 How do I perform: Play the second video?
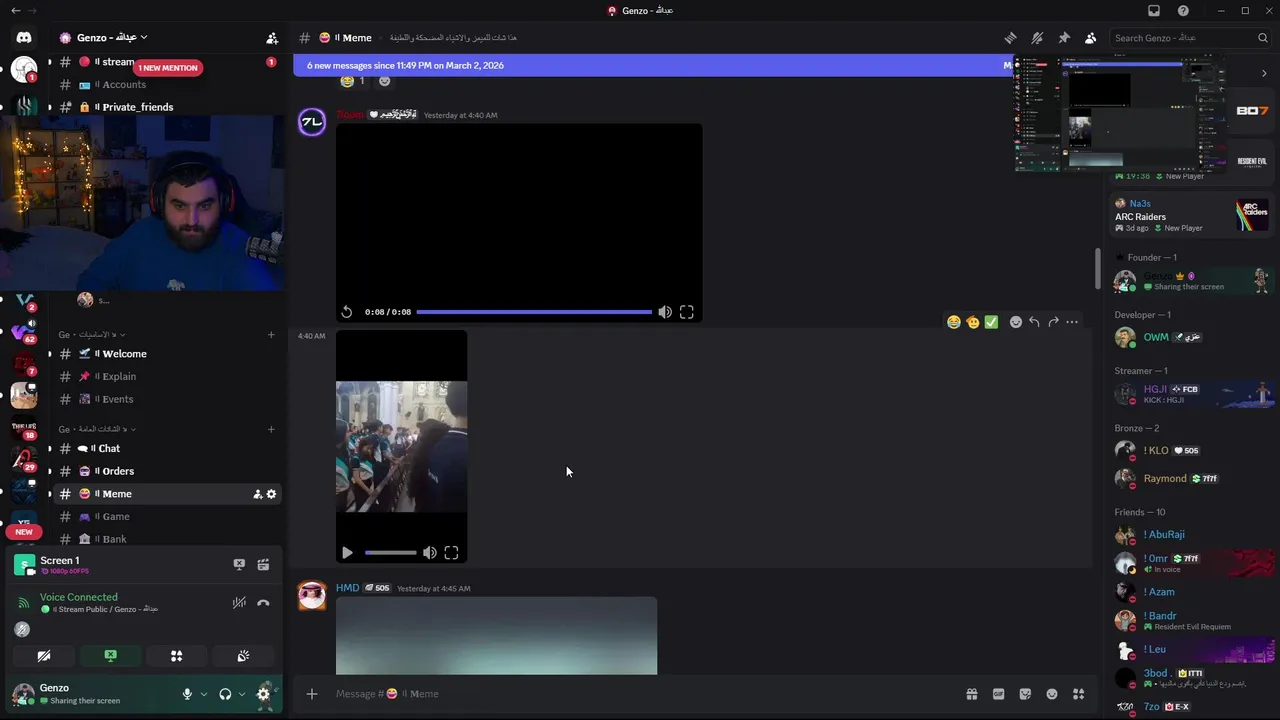point(347,552)
